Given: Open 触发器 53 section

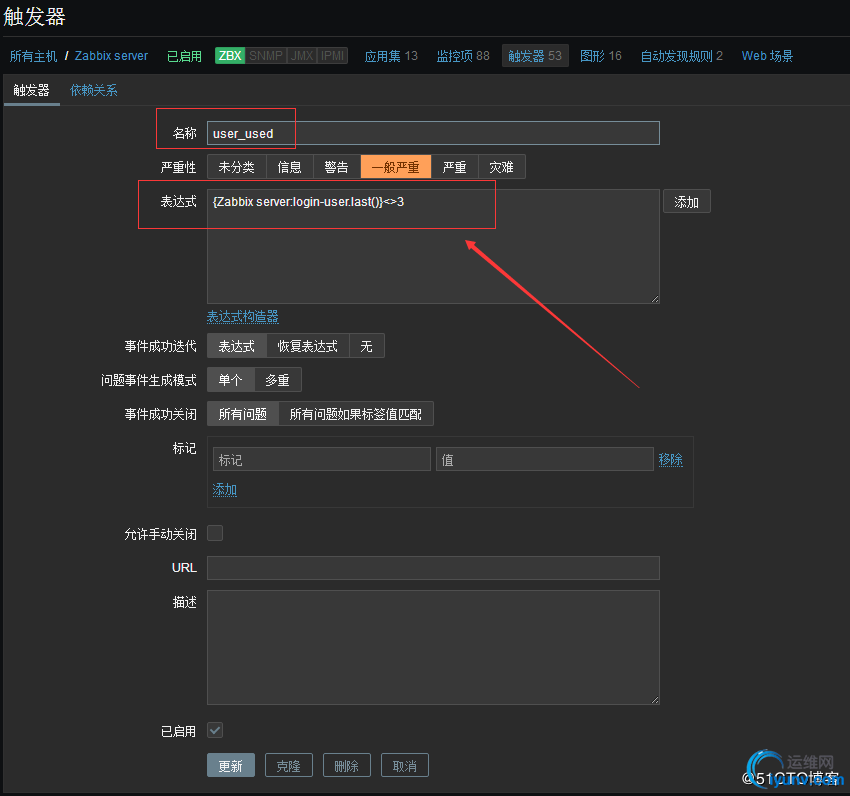Looking at the screenshot, I should point(535,56).
